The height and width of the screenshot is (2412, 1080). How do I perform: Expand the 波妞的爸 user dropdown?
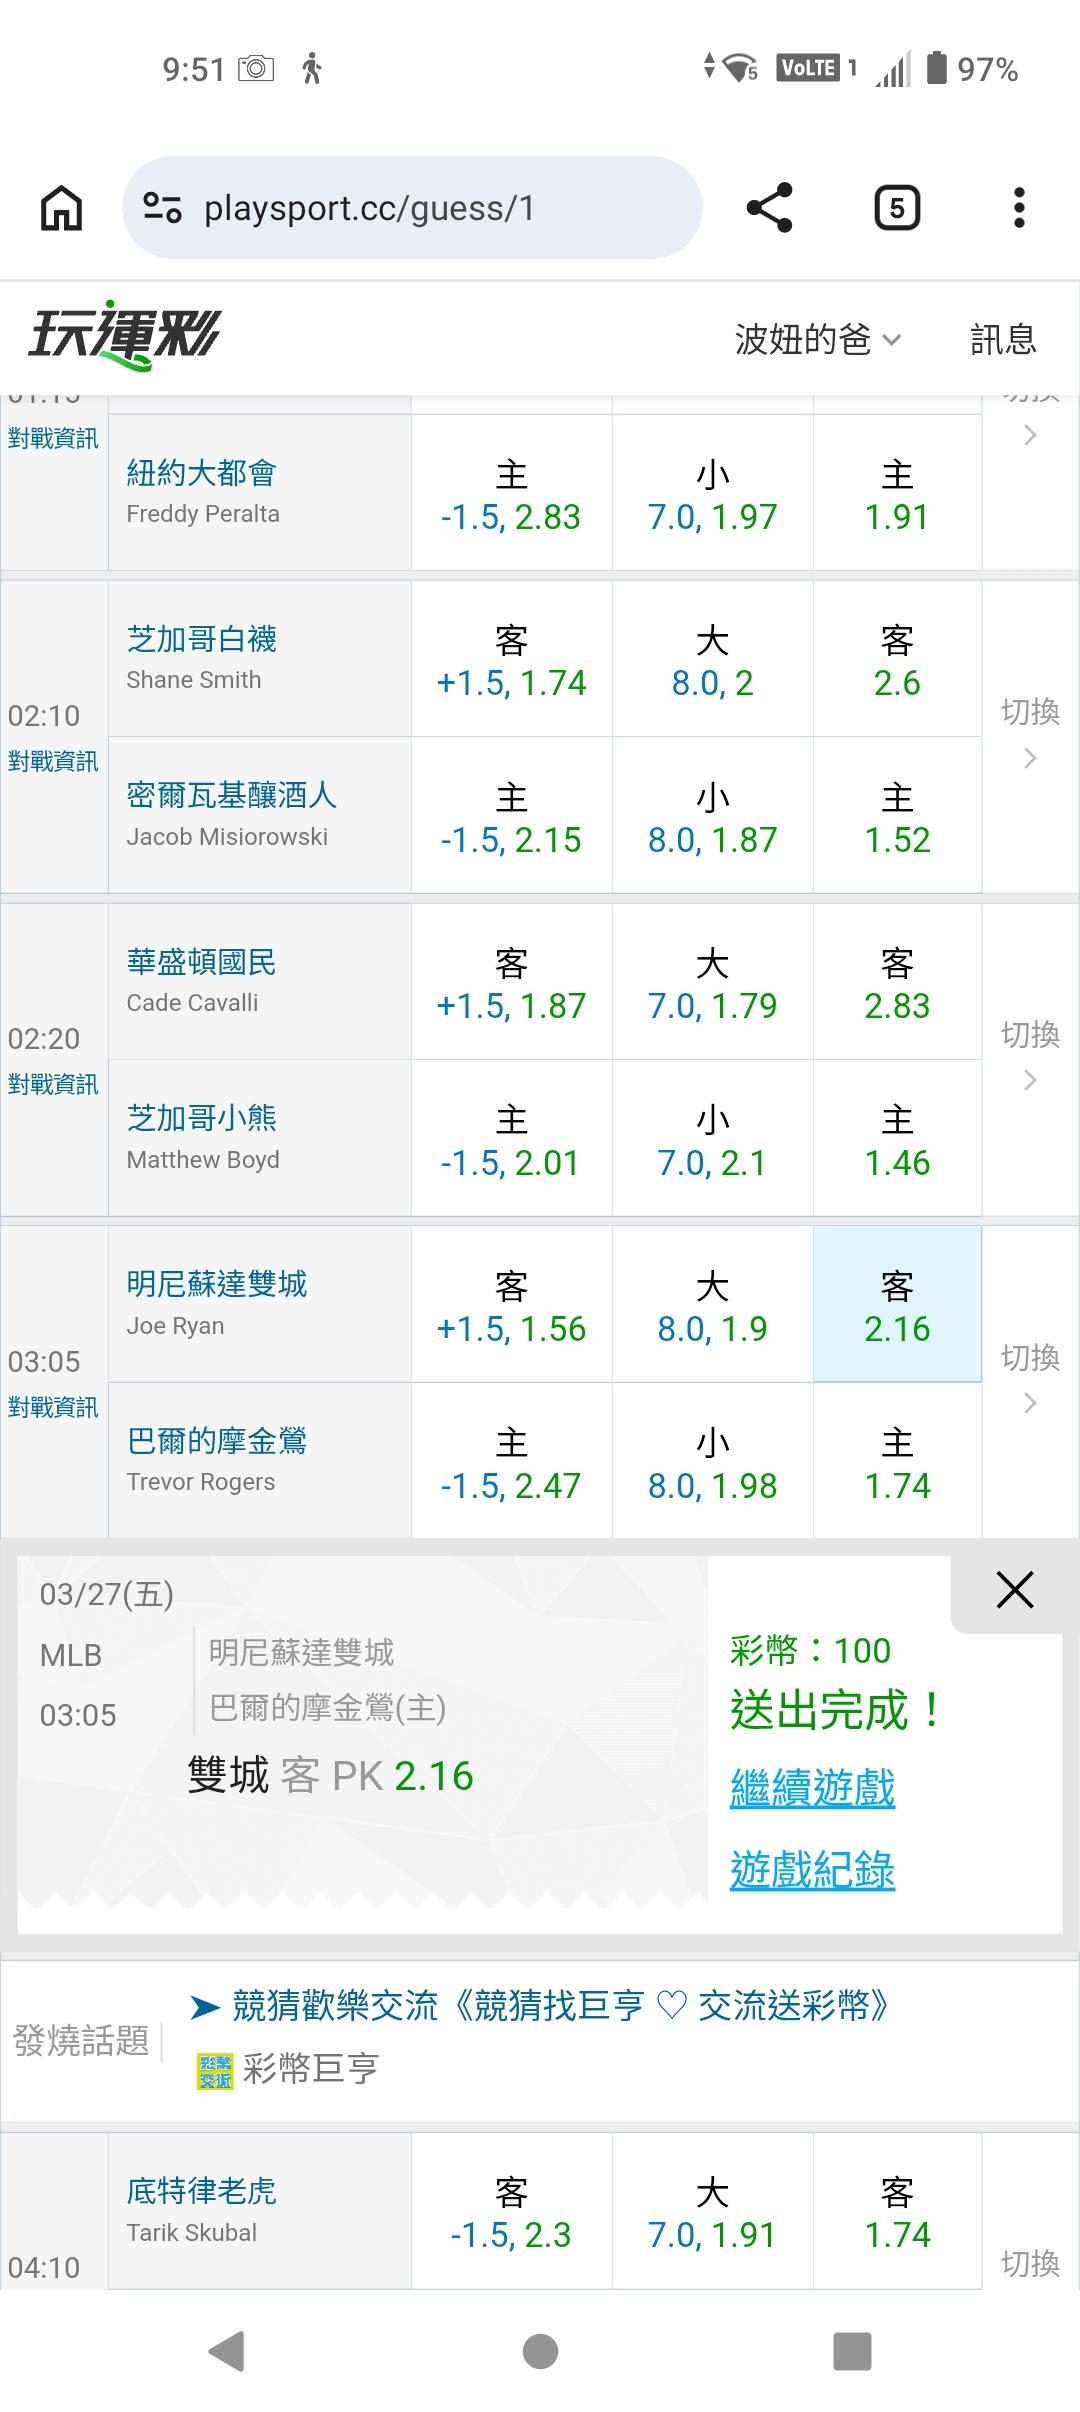(817, 340)
